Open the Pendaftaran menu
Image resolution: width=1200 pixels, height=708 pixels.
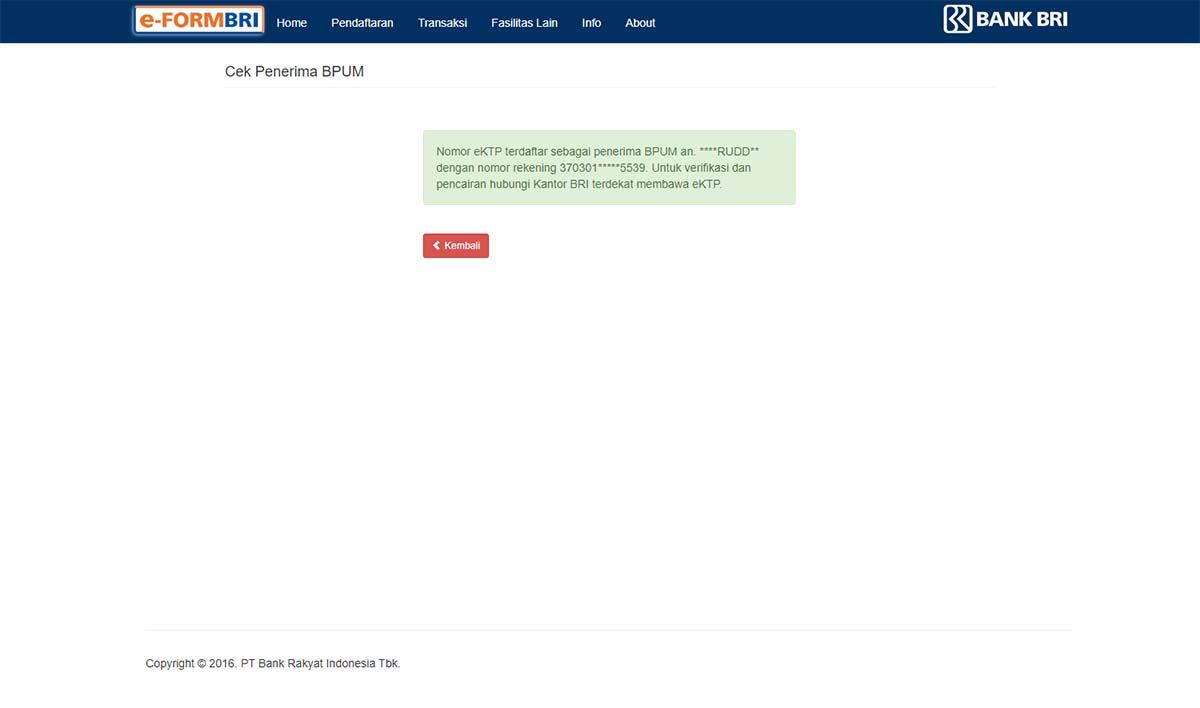[x=362, y=23]
